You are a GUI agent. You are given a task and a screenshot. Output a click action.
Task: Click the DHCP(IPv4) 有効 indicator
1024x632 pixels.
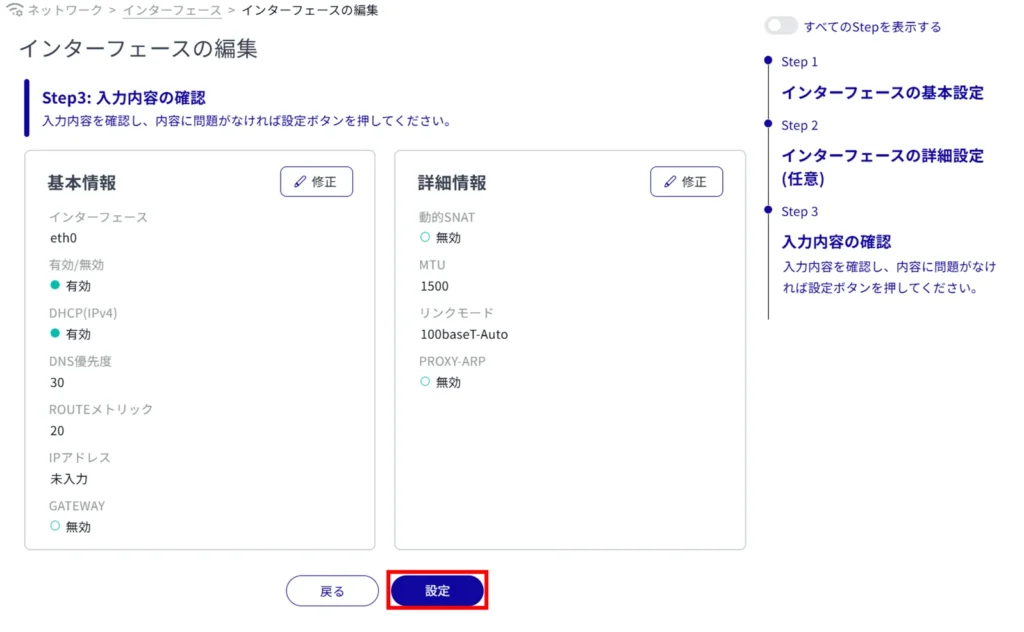(x=55, y=333)
